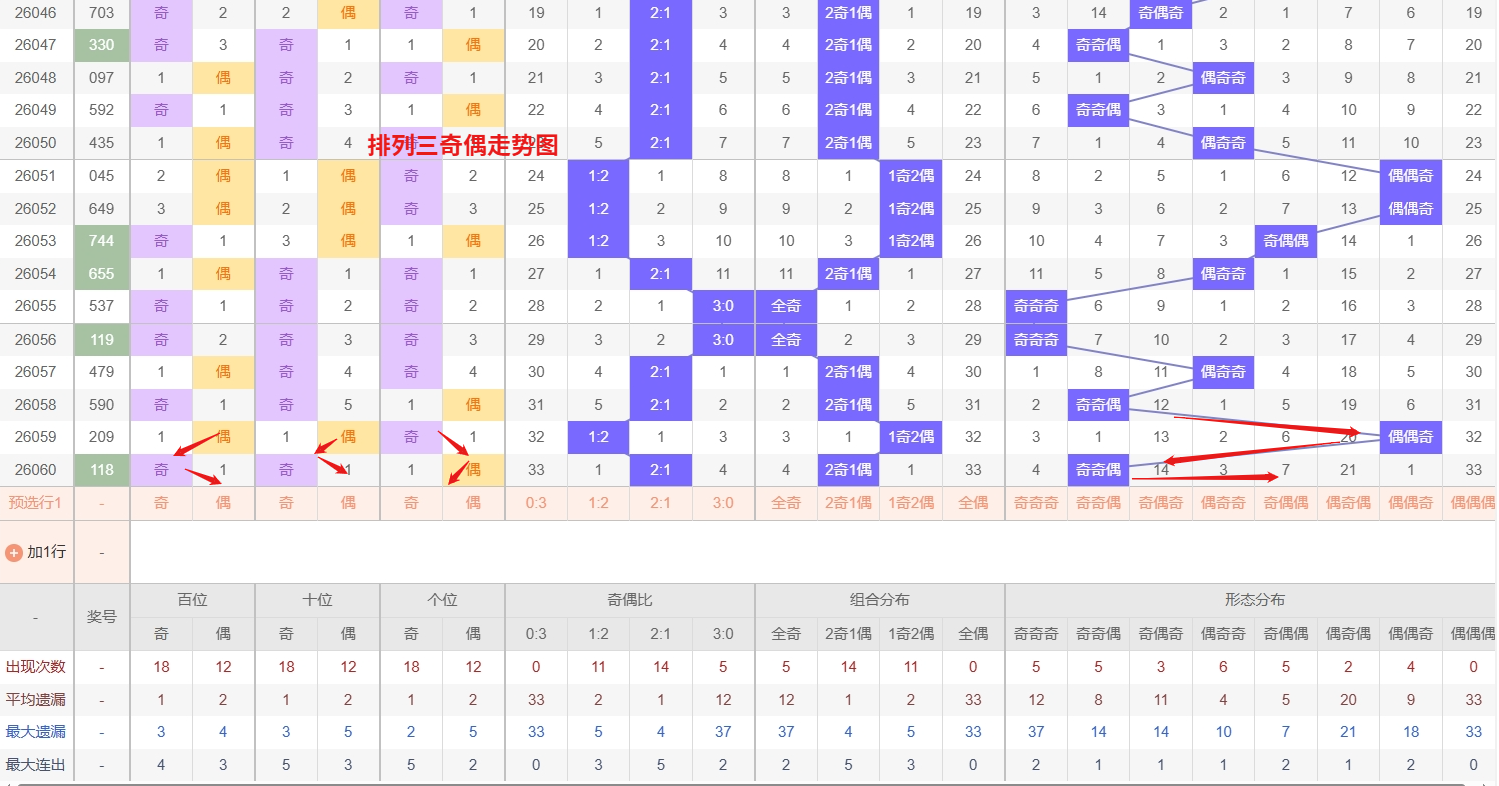Image resolution: width=1499 pixels, height=786 pixels.
Task: Choose 全奇 in the 预选行1 row
Action: point(786,503)
